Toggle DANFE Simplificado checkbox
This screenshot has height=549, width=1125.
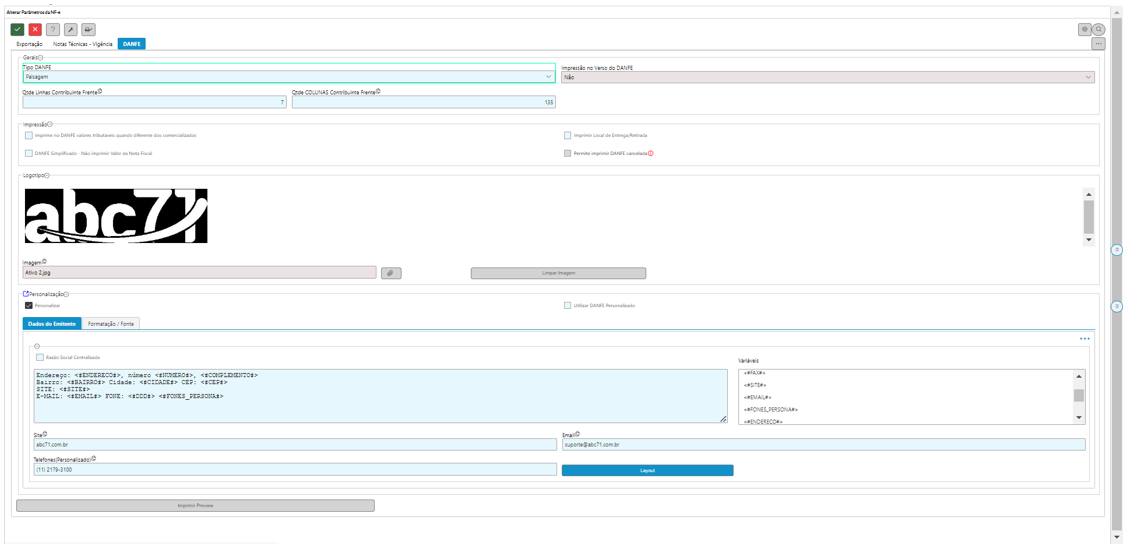(29, 153)
